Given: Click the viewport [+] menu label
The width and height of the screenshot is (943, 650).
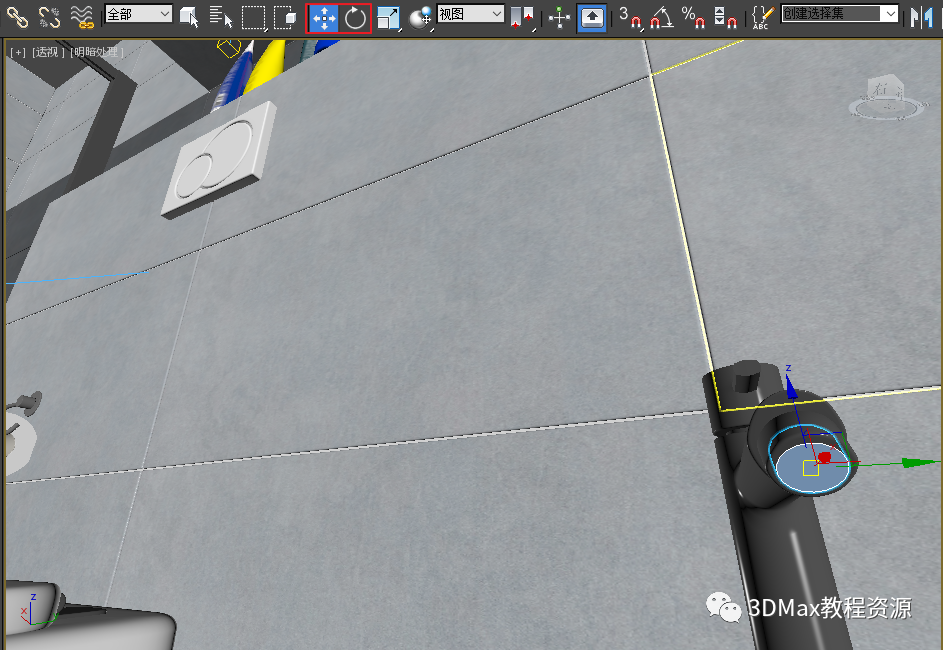Looking at the screenshot, I should [x=18, y=52].
